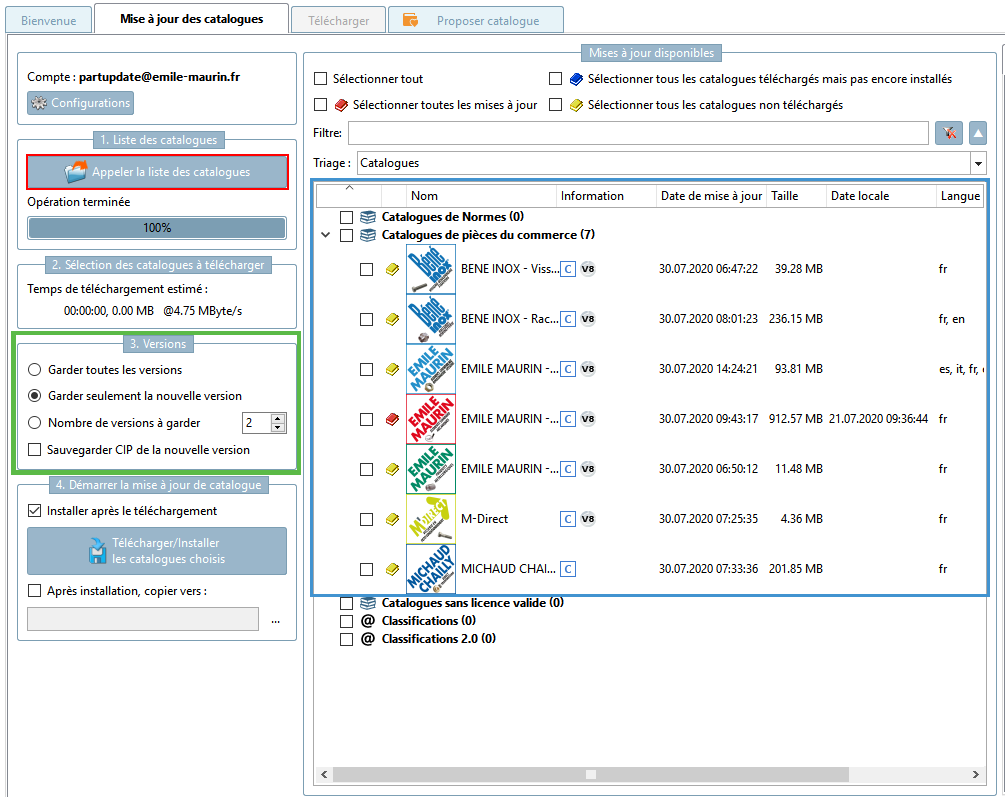
Task: Sort by the Nom column header
Action: coord(481,196)
